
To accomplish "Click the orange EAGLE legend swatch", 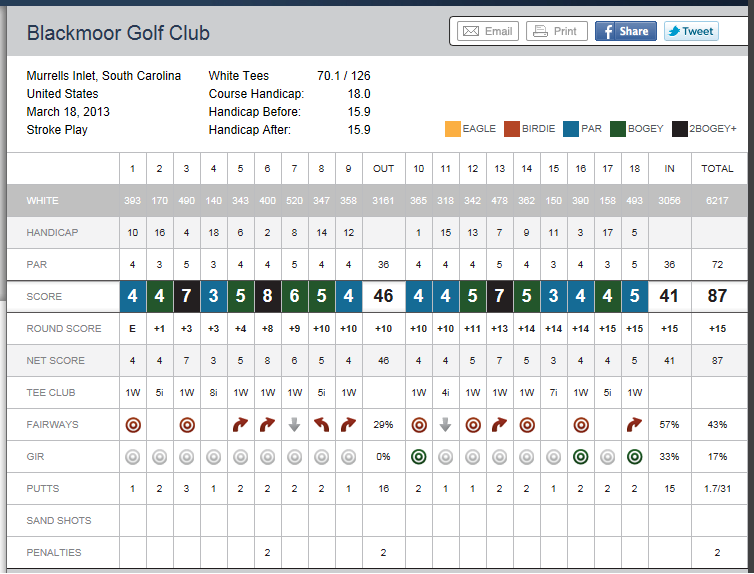I will (452, 129).
